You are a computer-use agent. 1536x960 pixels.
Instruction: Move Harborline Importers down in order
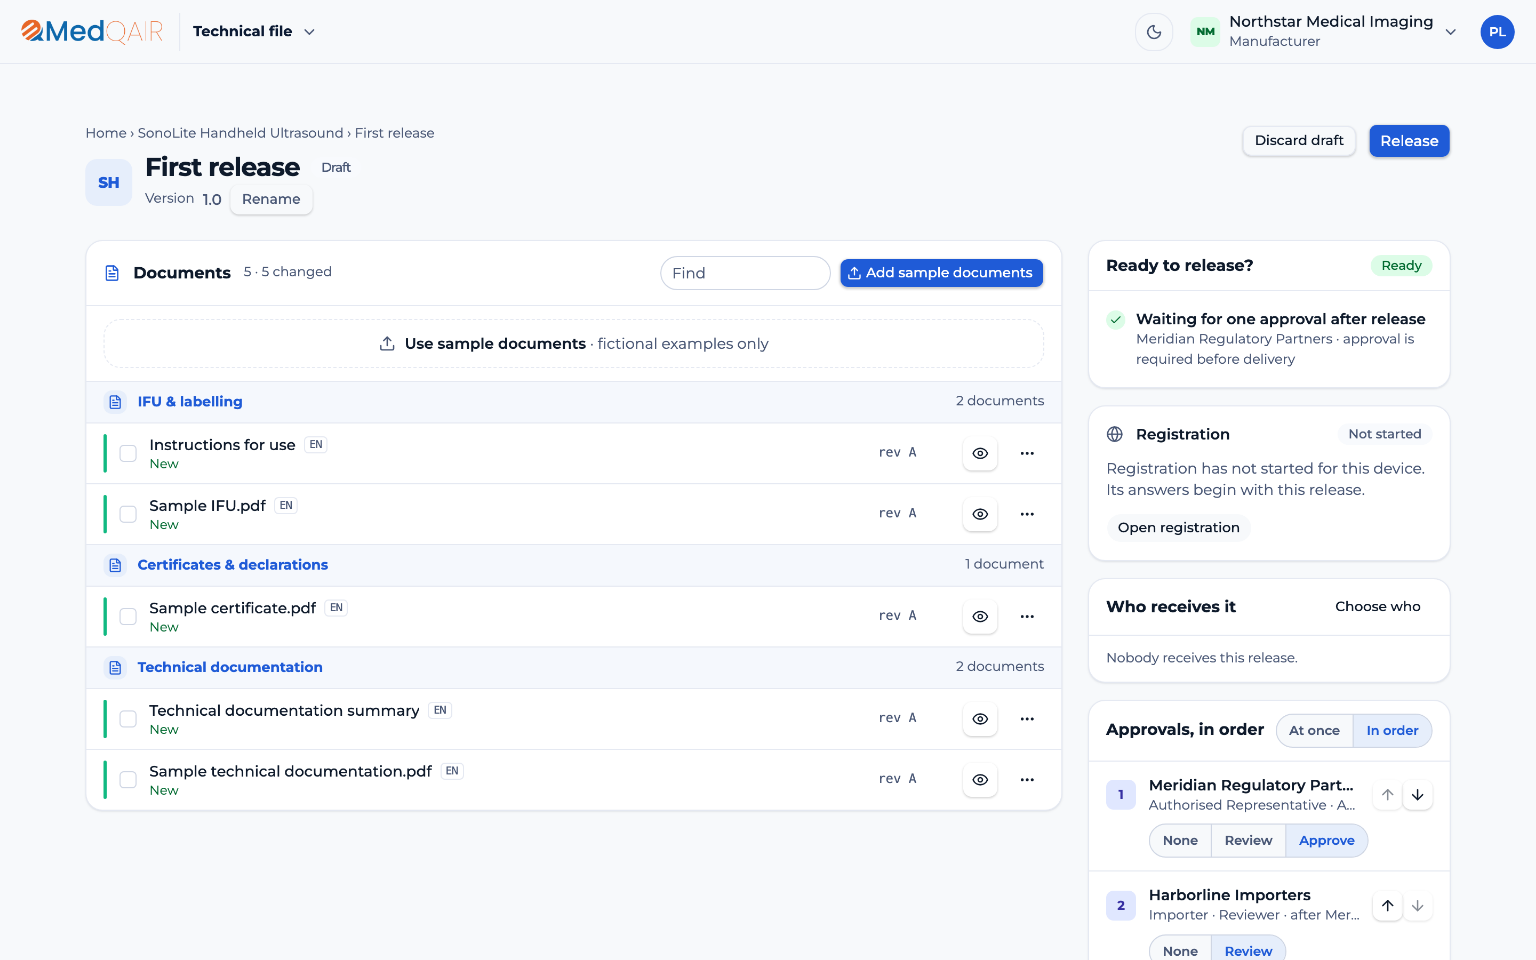pyautogui.click(x=1417, y=906)
